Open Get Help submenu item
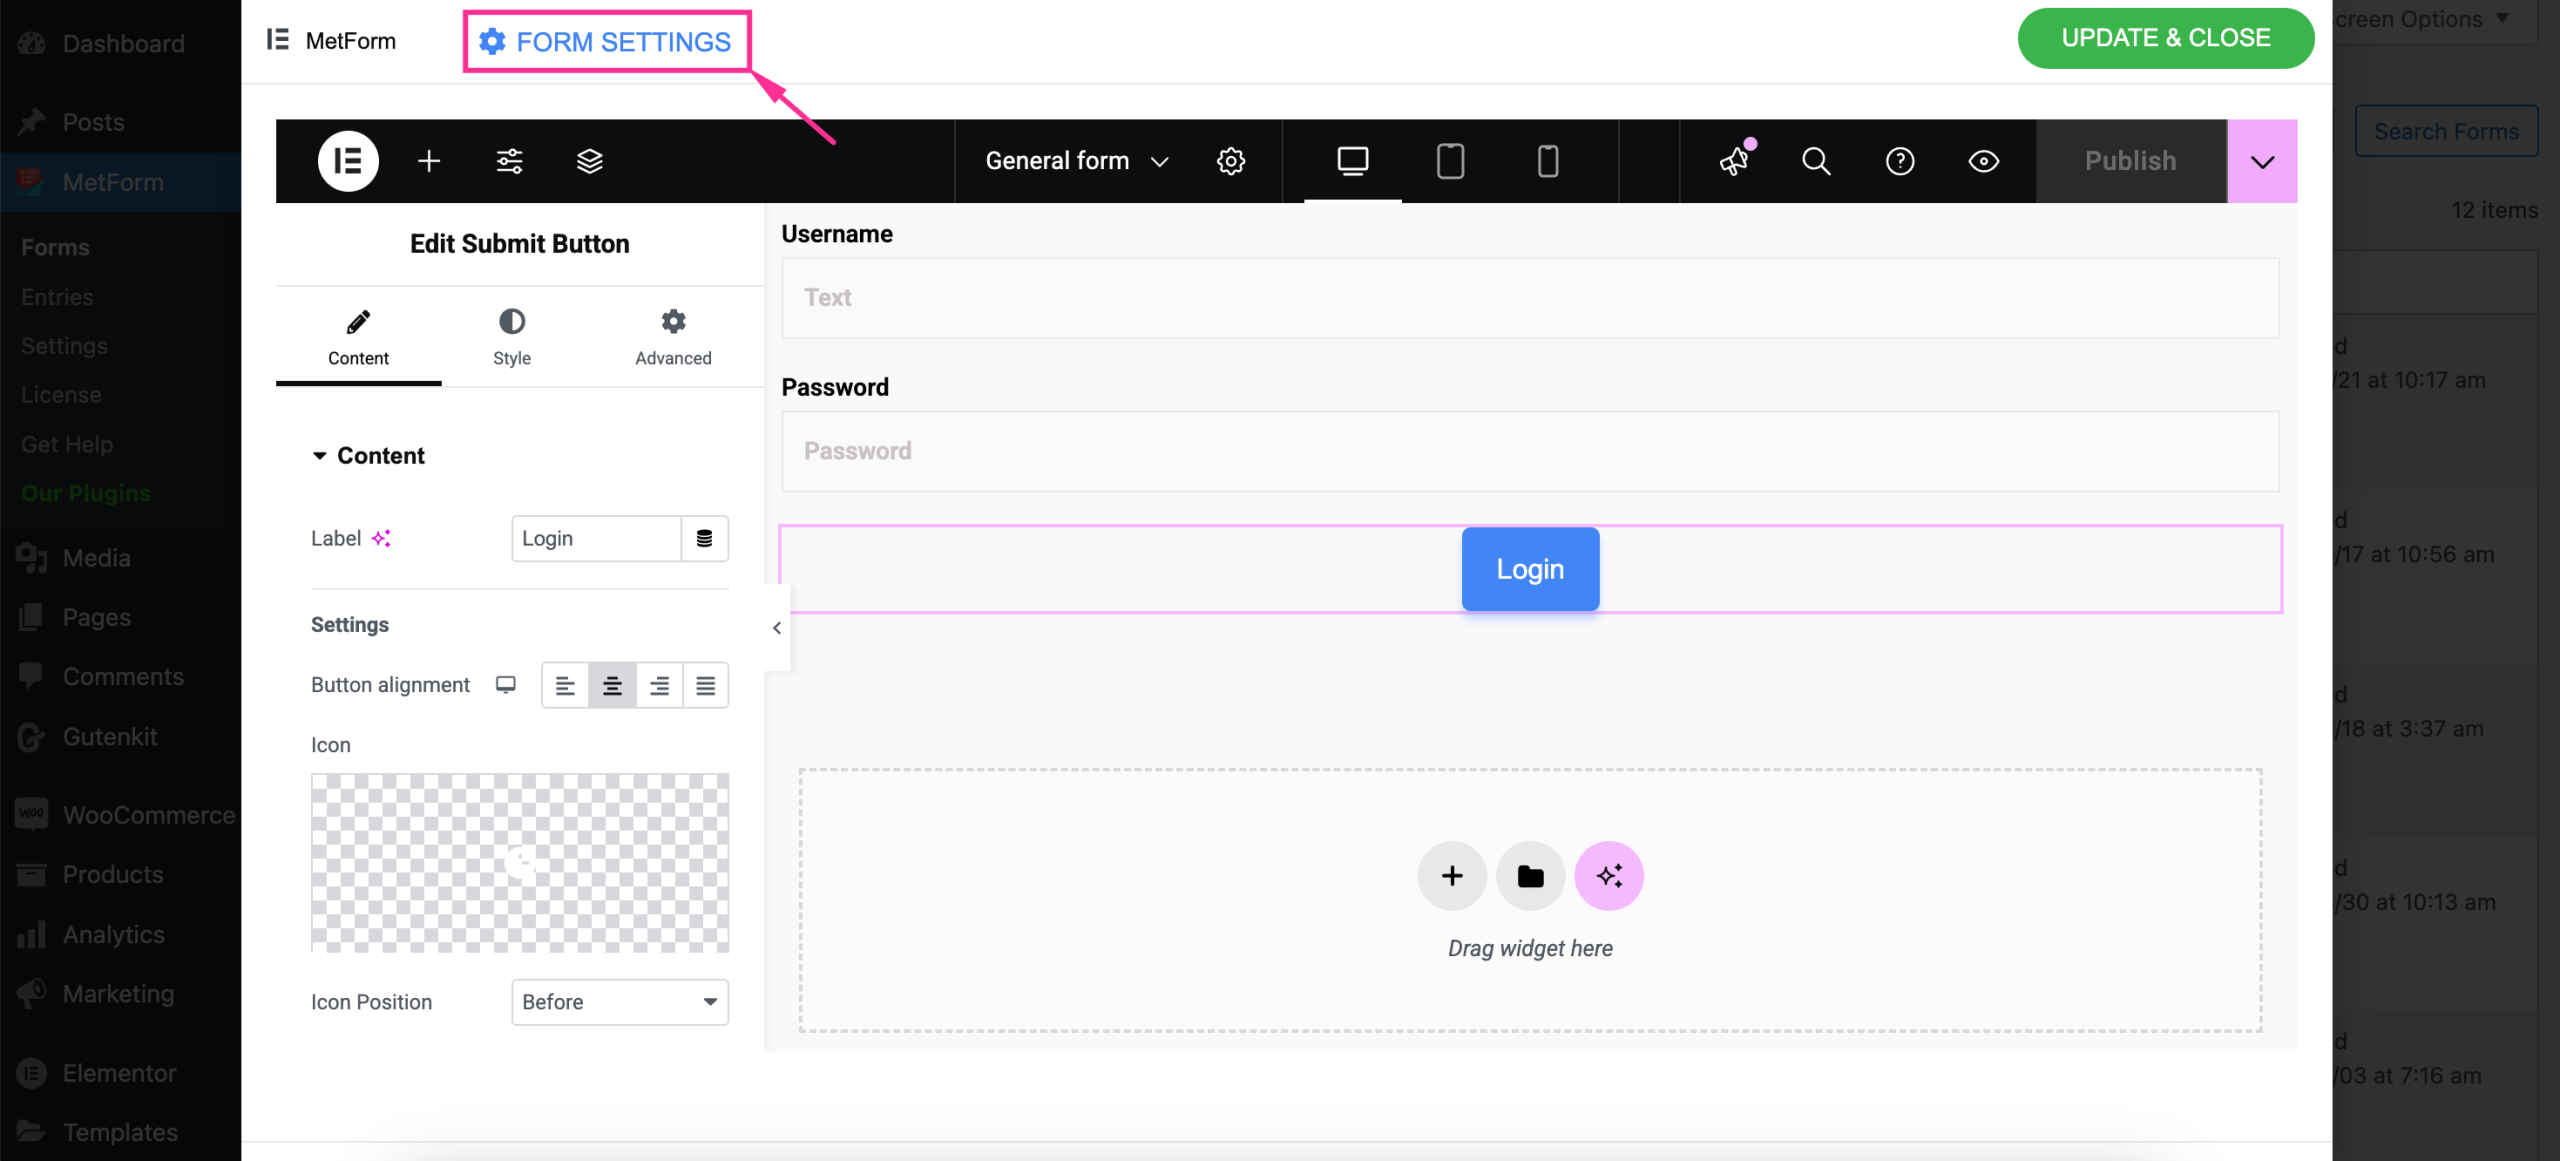The height and width of the screenshot is (1161, 2560). point(67,444)
